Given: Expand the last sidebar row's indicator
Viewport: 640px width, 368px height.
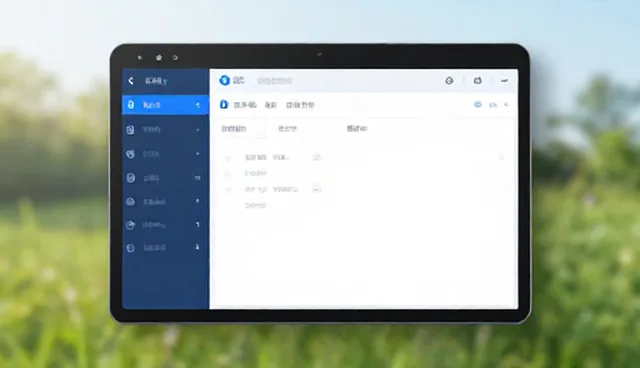Looking at the screenshot, I should 198,247.
